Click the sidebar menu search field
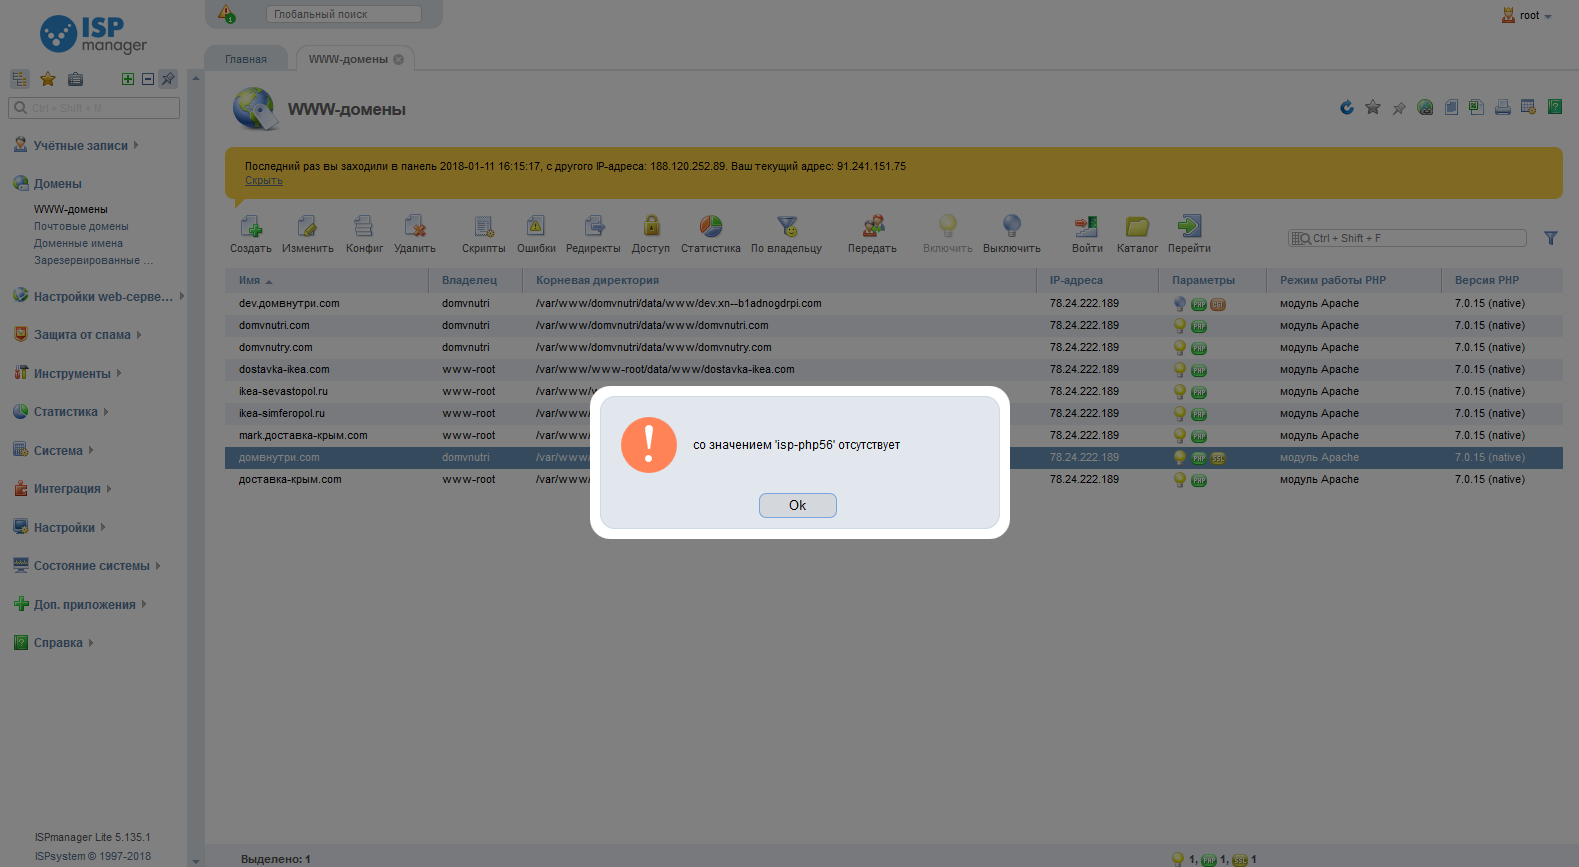The image size is (1579, 867). click(x=94, y=108)
